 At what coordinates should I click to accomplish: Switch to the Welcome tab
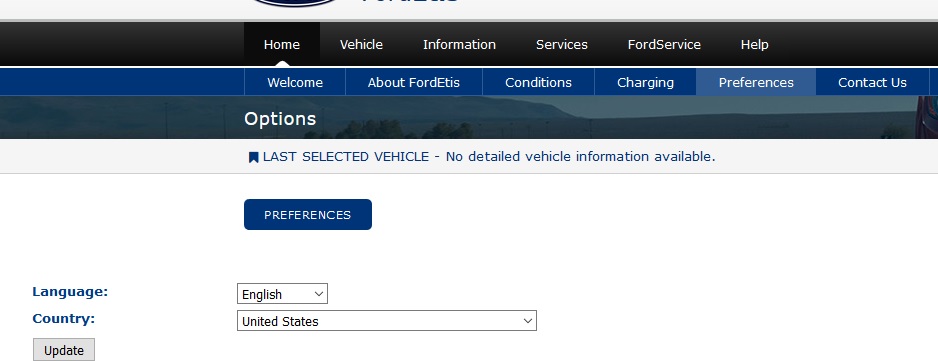pyautogui.click(x=295, y=83)
